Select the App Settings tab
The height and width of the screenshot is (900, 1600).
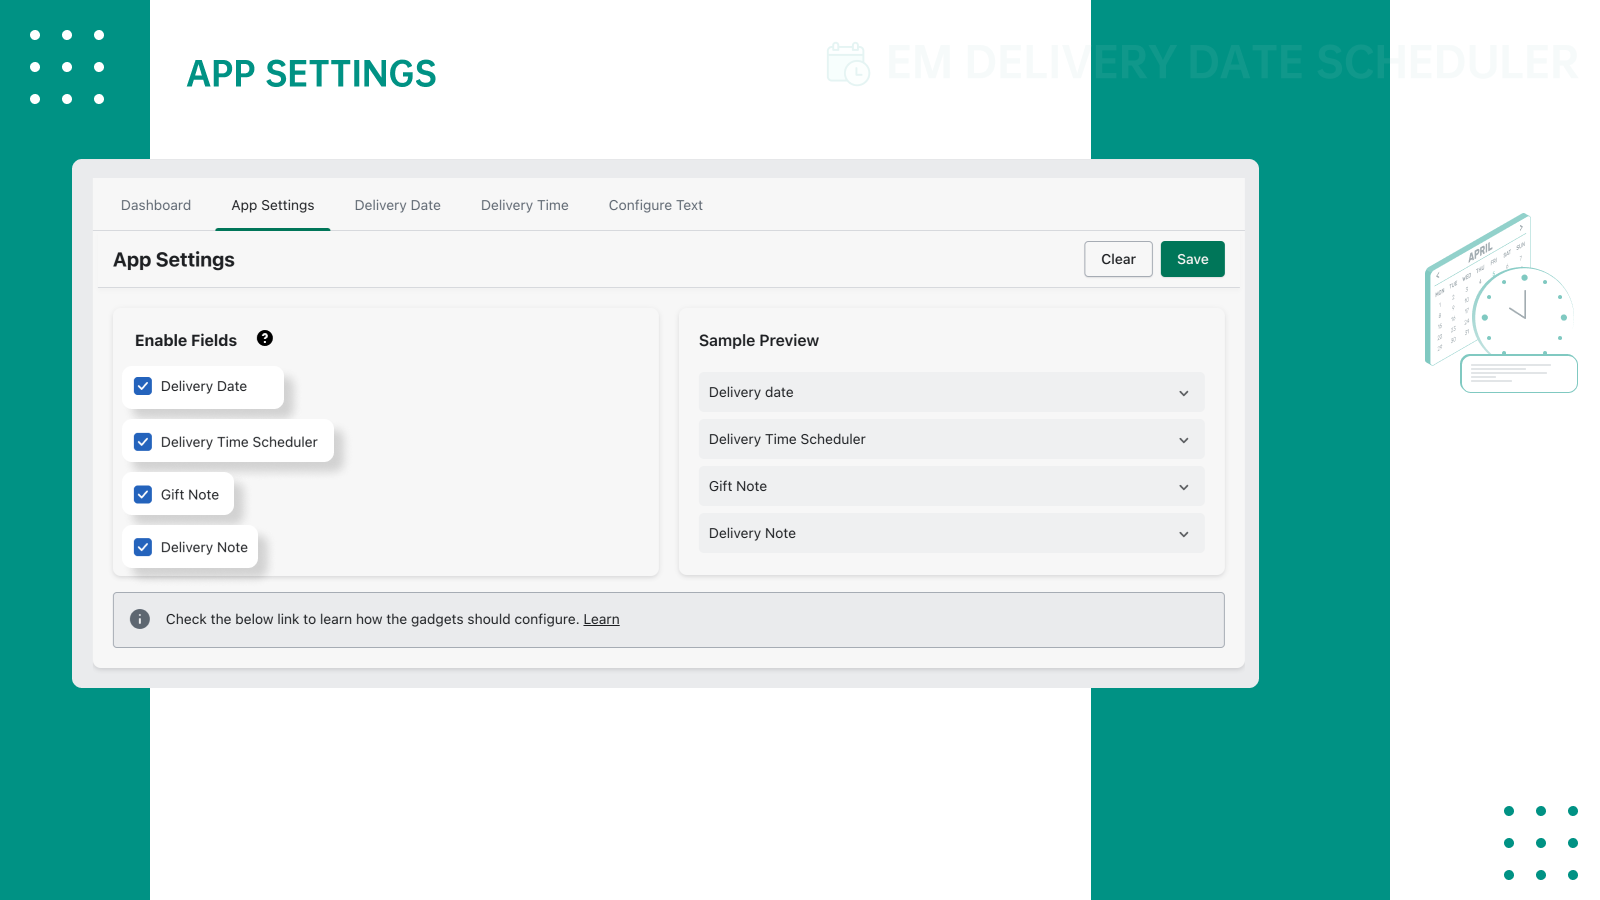272,205
